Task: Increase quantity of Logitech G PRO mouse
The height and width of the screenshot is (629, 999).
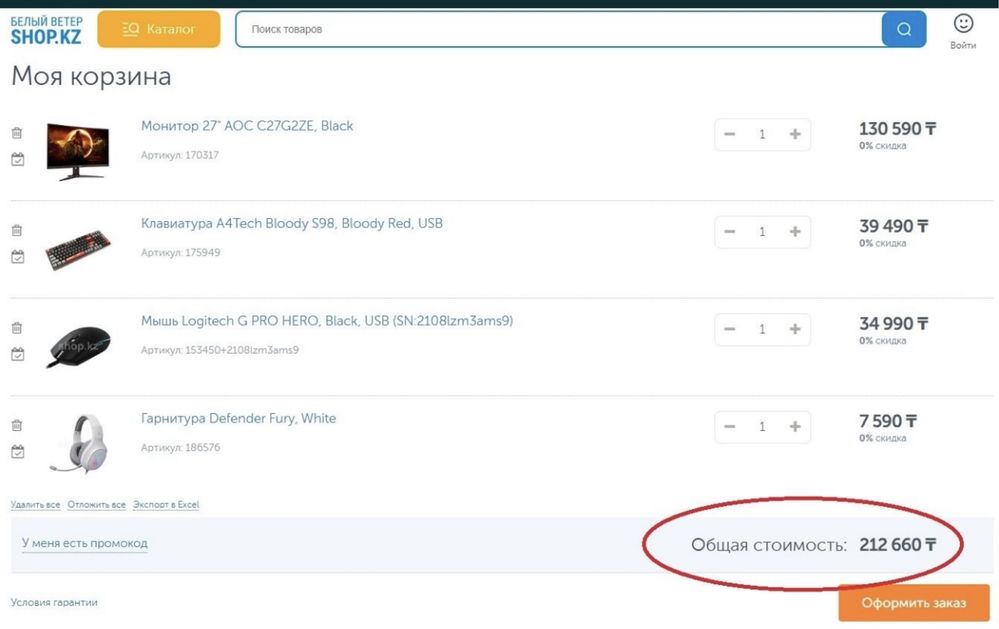Action: 794,329
